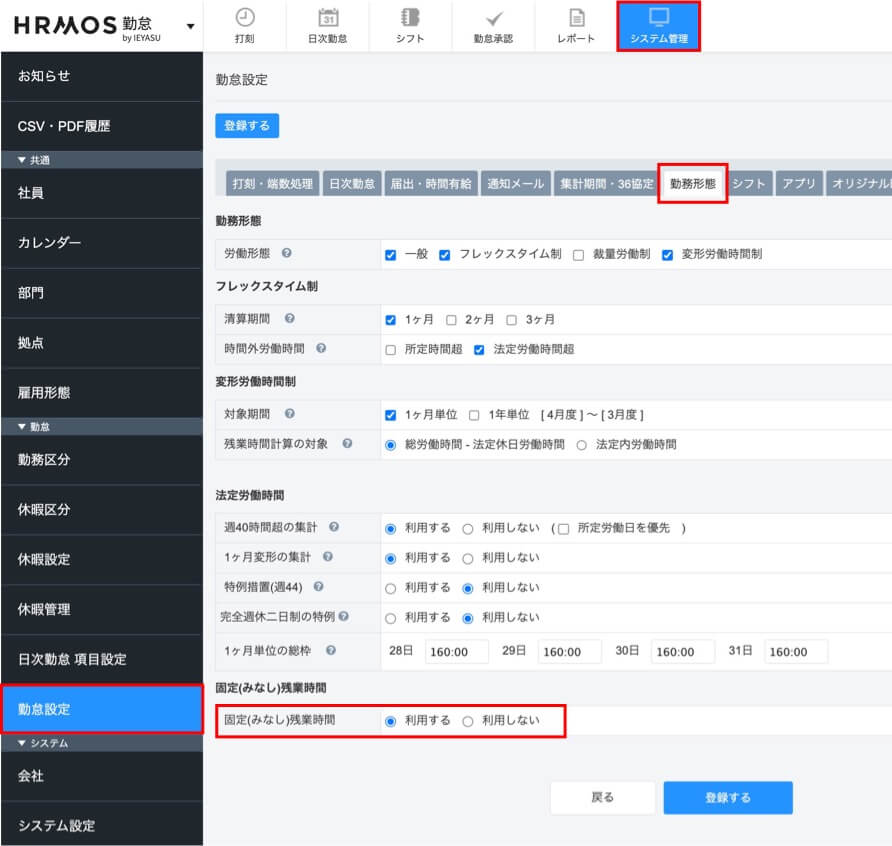Image resolution: width=892 pixels, height=846 pixels.
Task: Open 日次勤怠 calendar icon in top bar
Action: tap(327, 17)
